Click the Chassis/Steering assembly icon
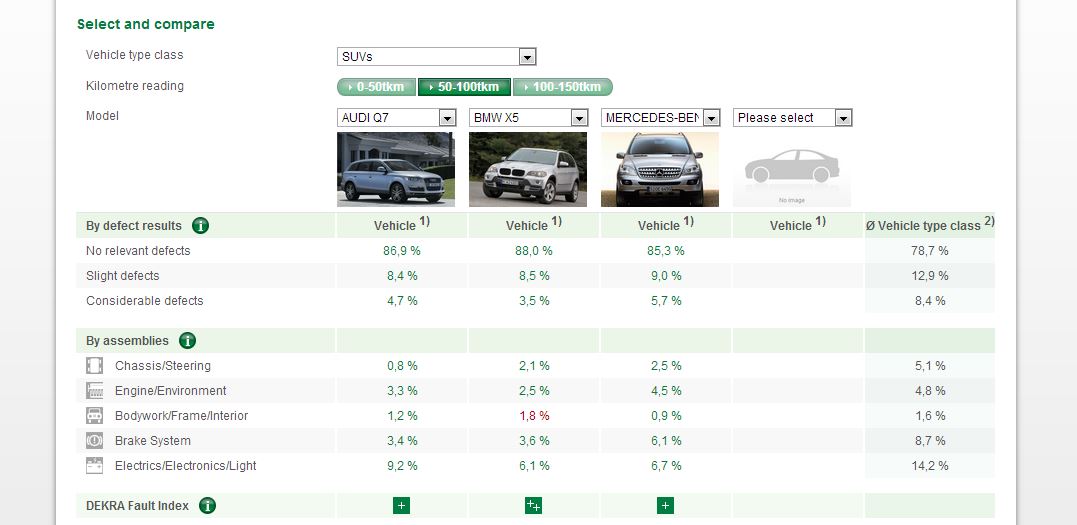The image size is (1077, 525). click(x=95, y=366)
